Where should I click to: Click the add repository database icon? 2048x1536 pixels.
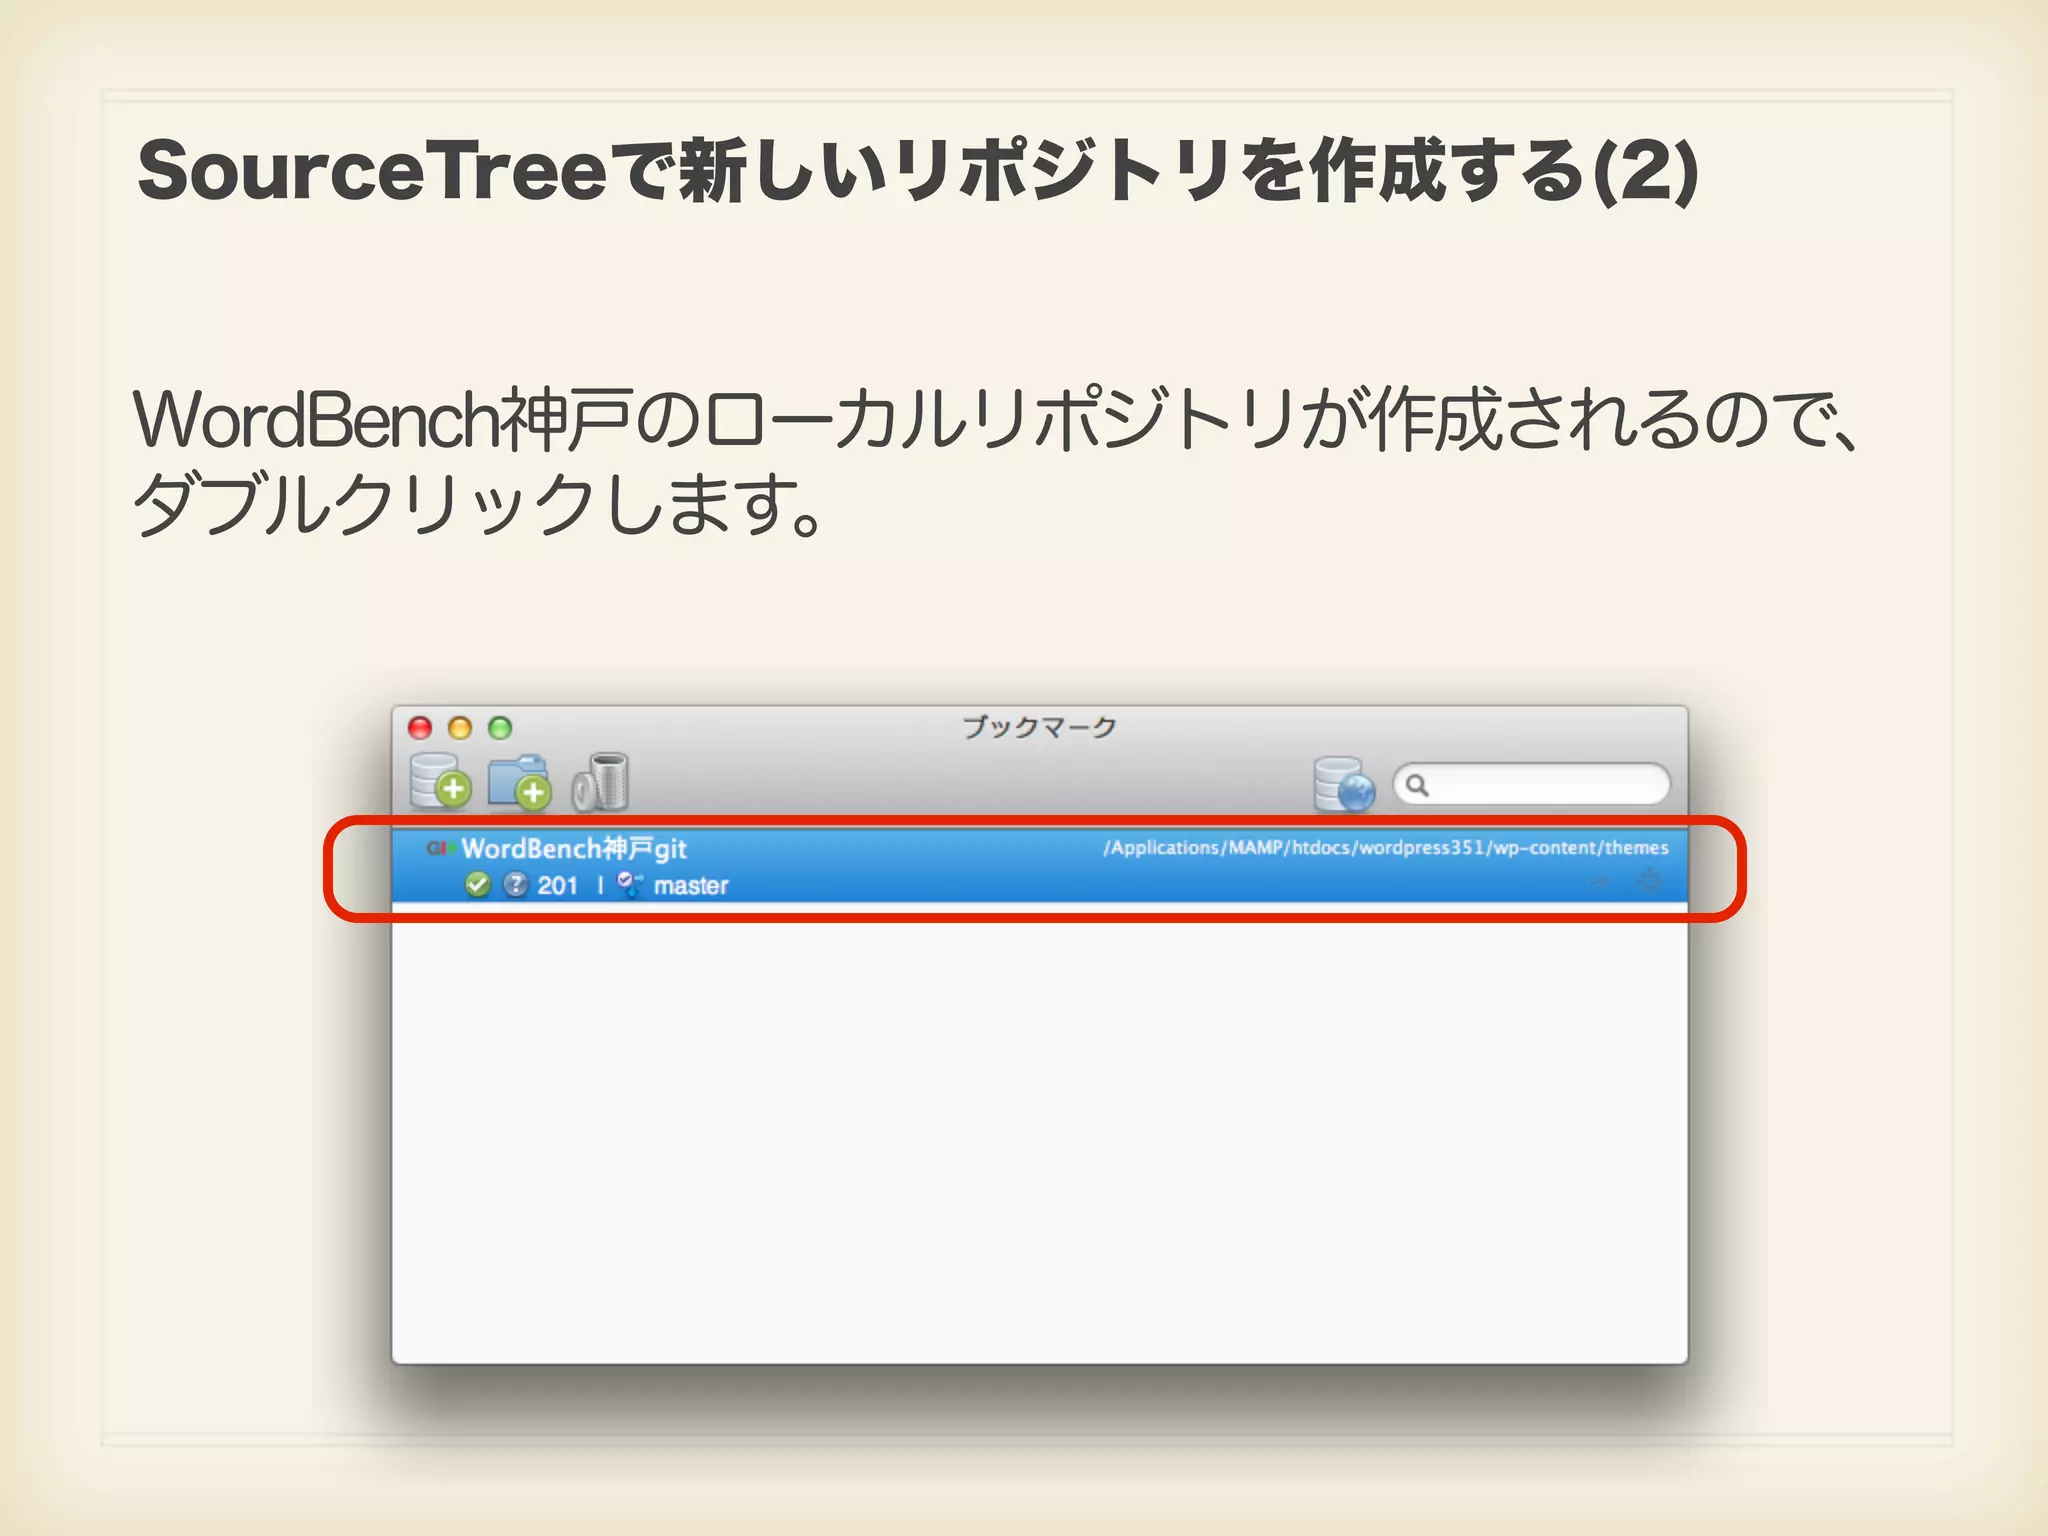click(x=439, y=781)
